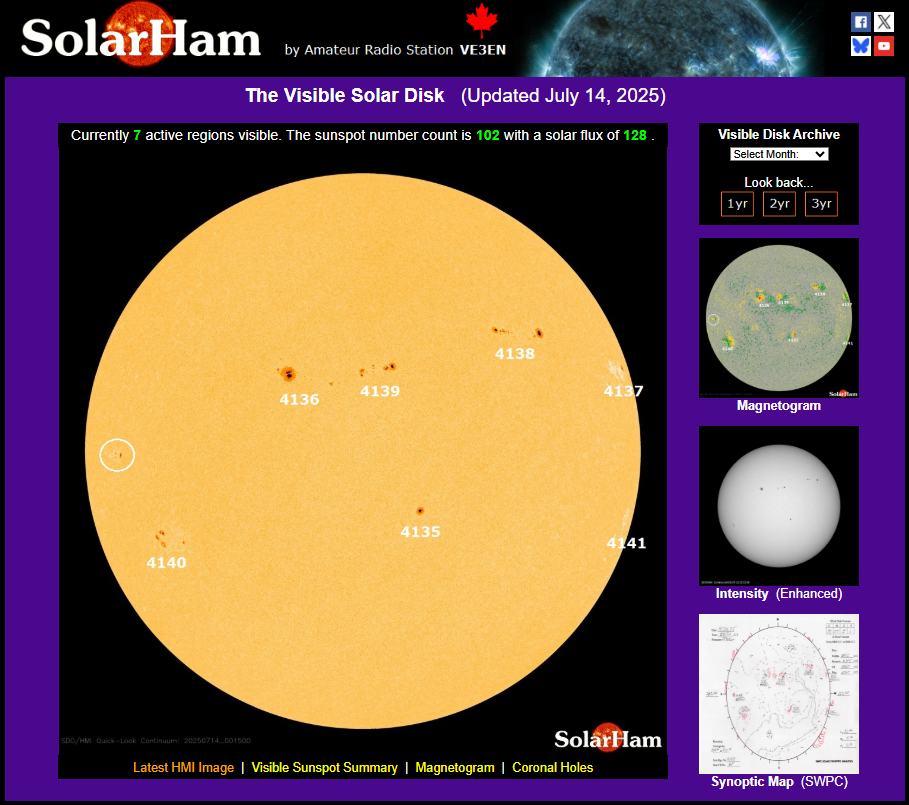Click the SolarHam logo in header
Screen dimensions: 909x805
[x=141, y=38]
